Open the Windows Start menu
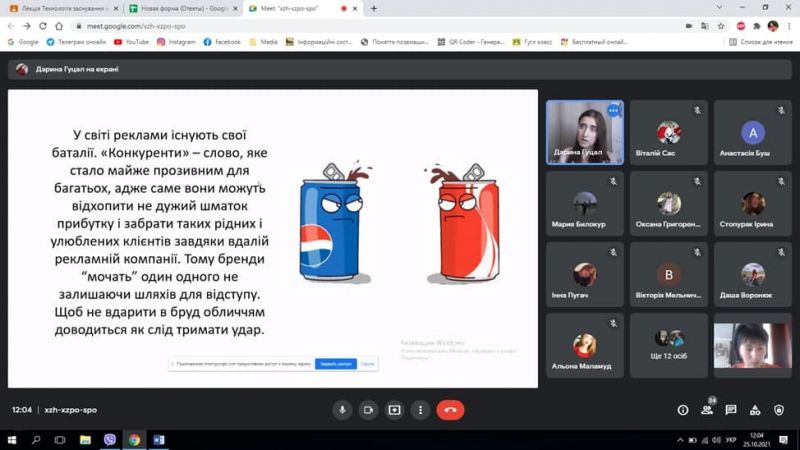 11,440
